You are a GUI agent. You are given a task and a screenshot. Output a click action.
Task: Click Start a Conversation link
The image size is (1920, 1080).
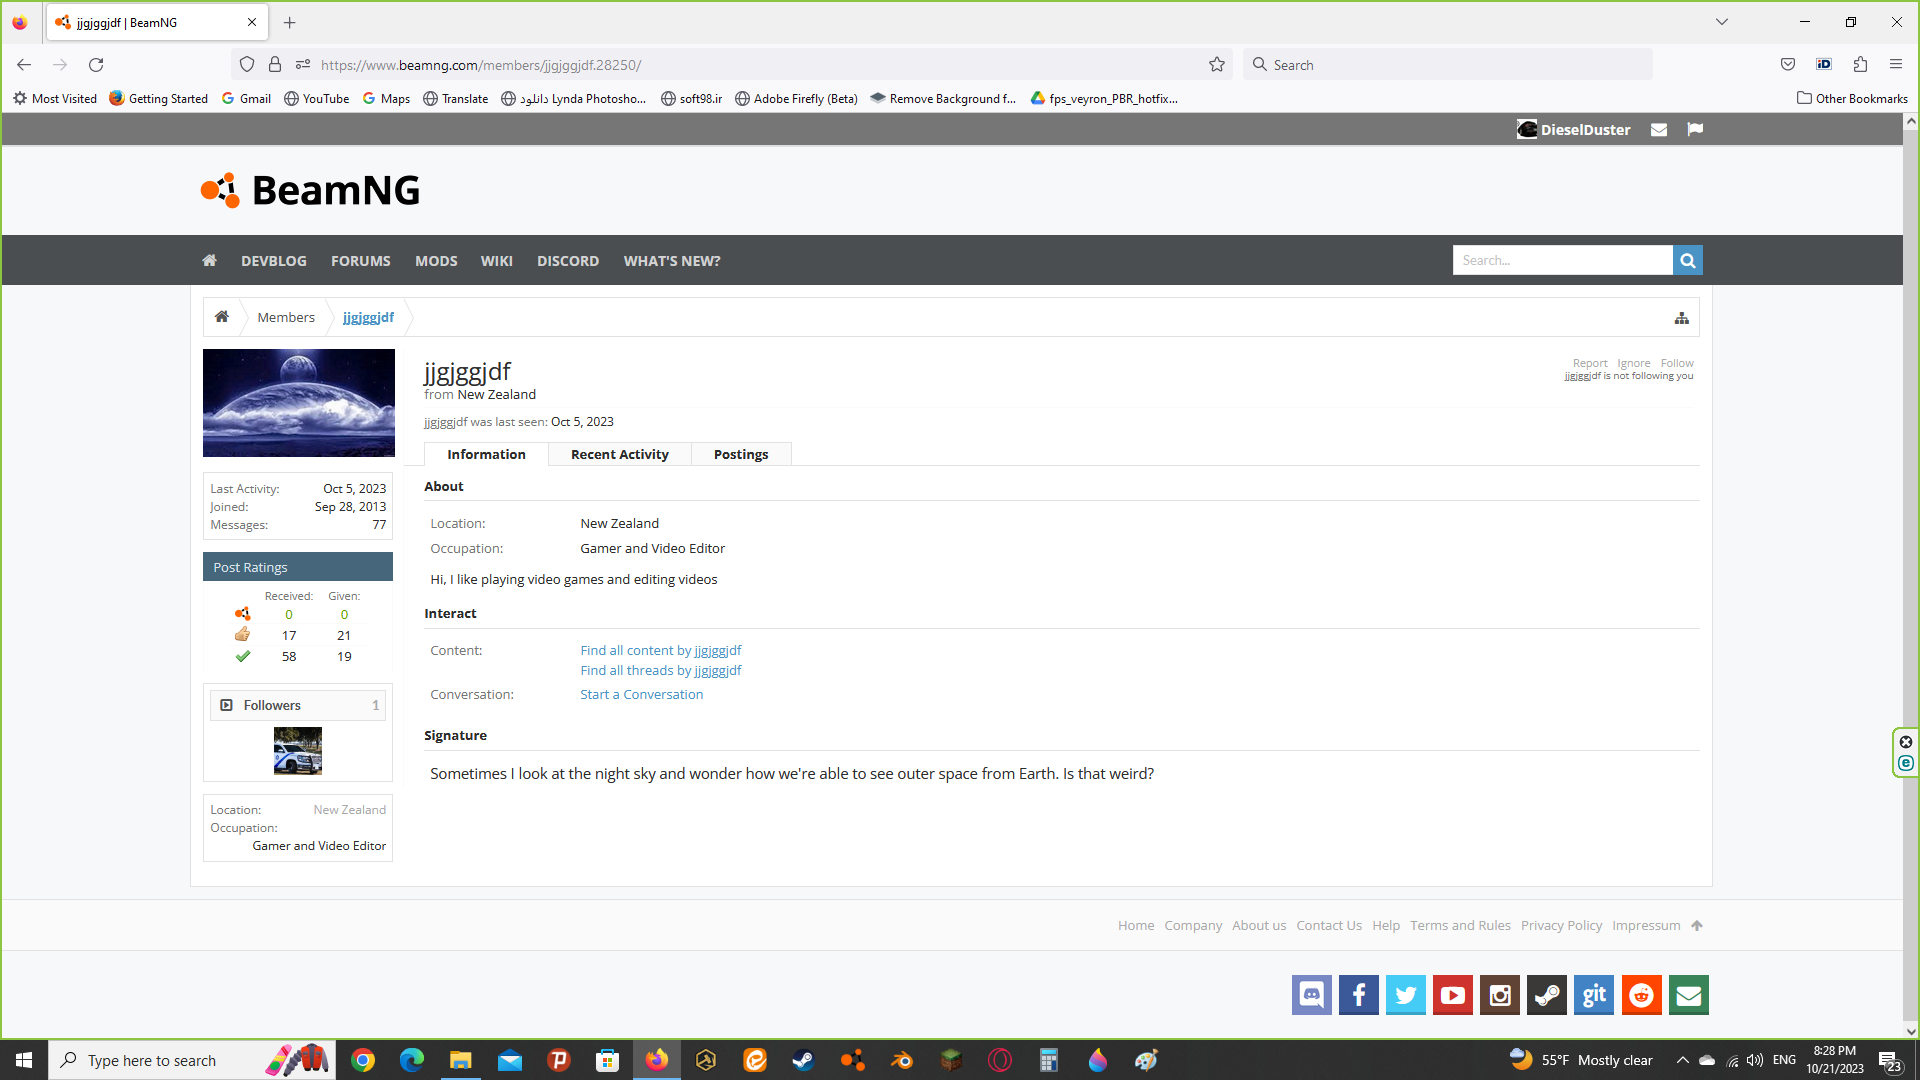pyautogui.click(x=641, y=695)
